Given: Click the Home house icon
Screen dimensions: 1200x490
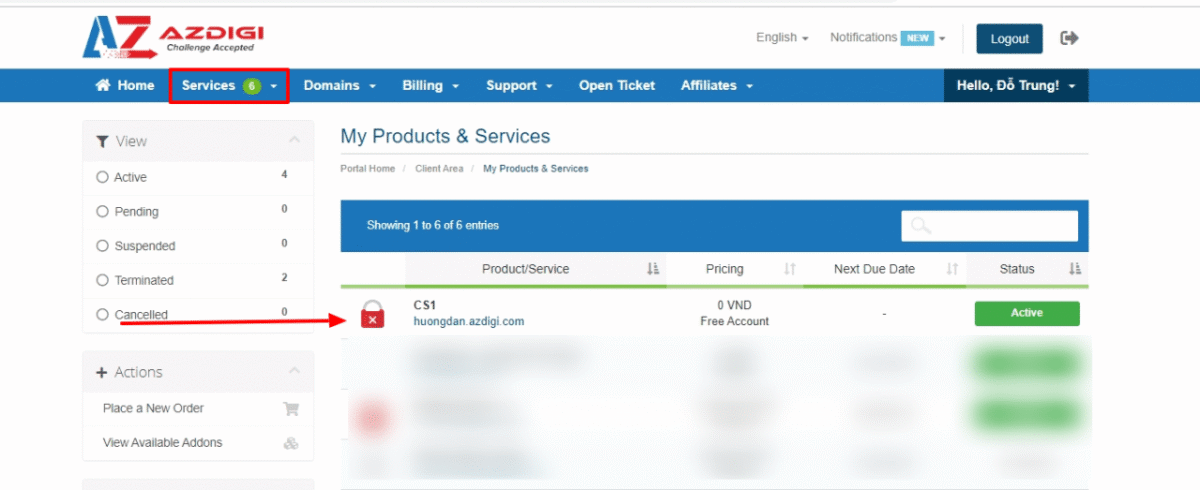Looking at the screenshot, I should click(x=102, y=86).
